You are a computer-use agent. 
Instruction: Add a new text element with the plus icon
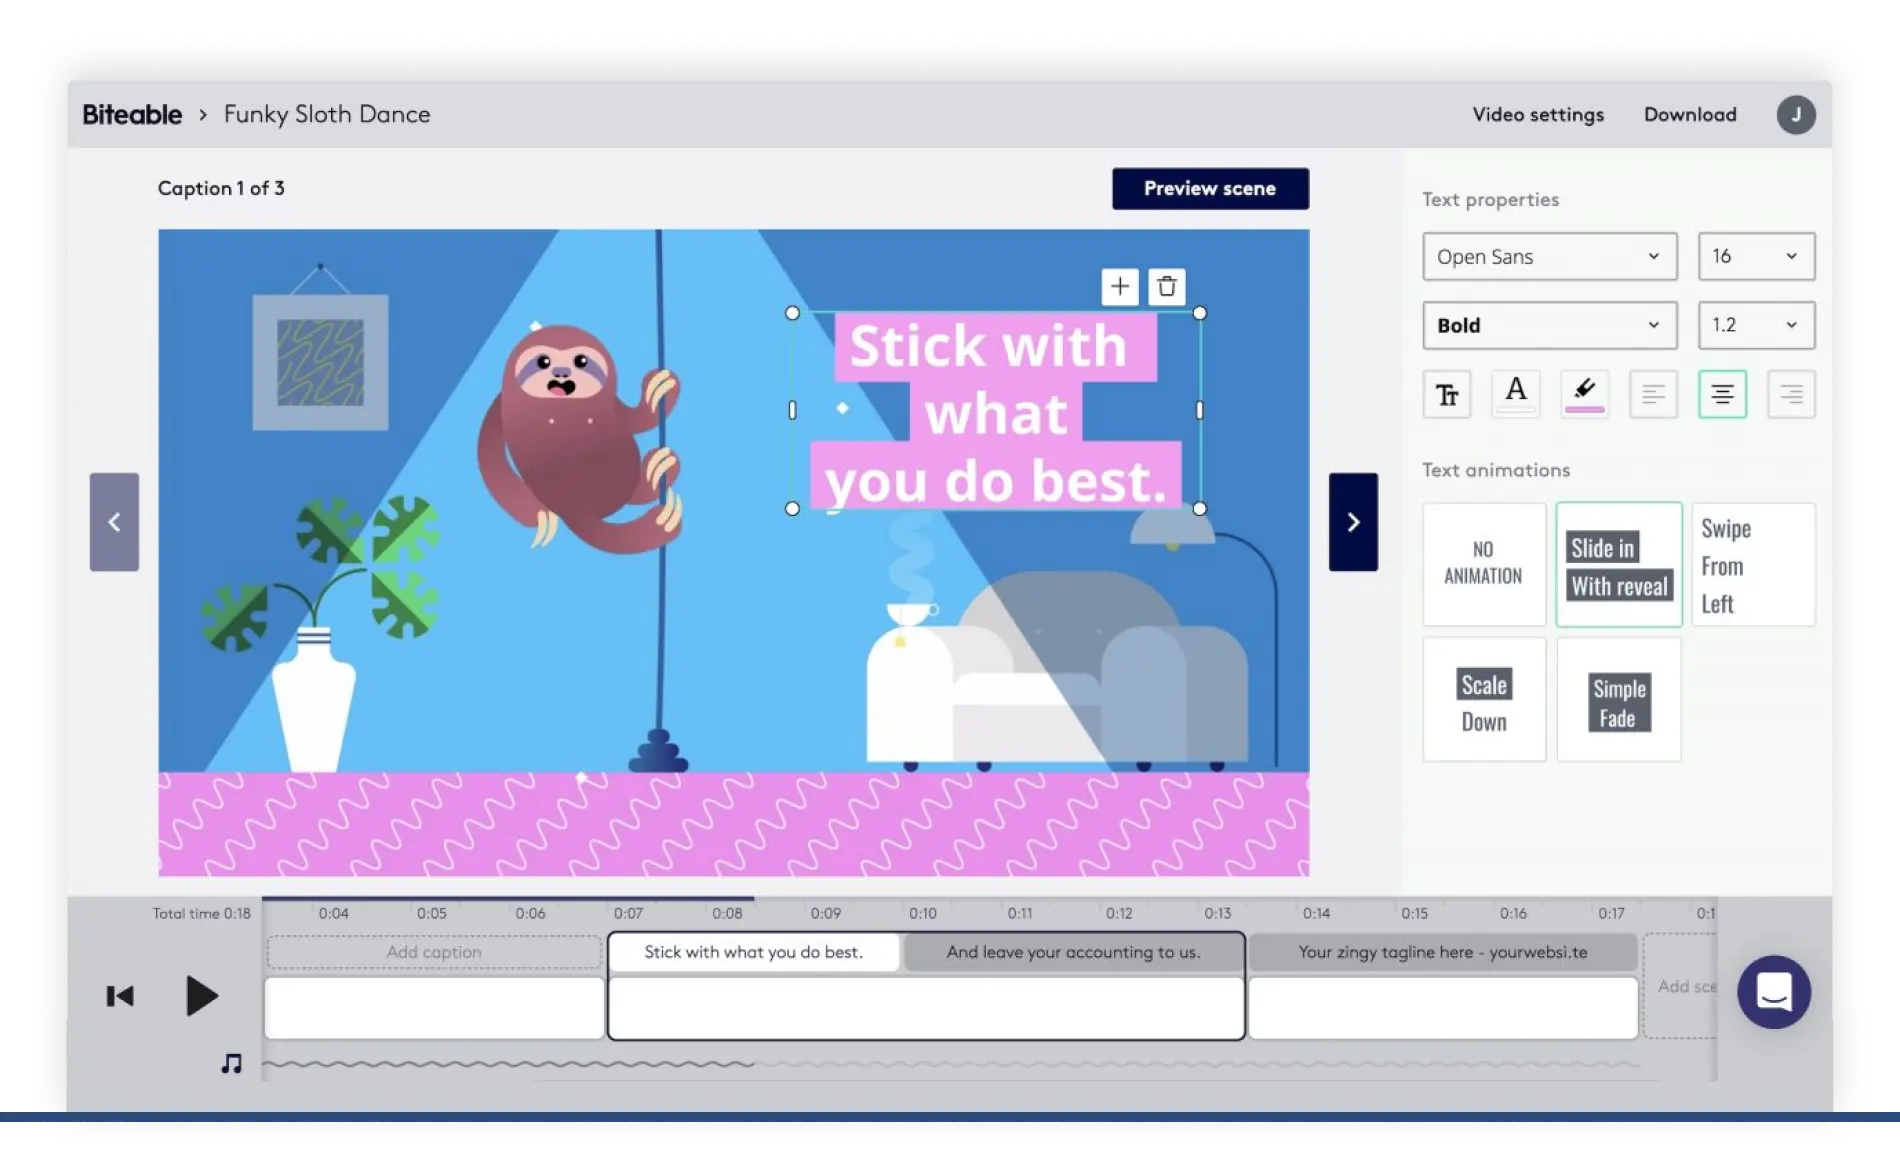[x=1119, y=286]
